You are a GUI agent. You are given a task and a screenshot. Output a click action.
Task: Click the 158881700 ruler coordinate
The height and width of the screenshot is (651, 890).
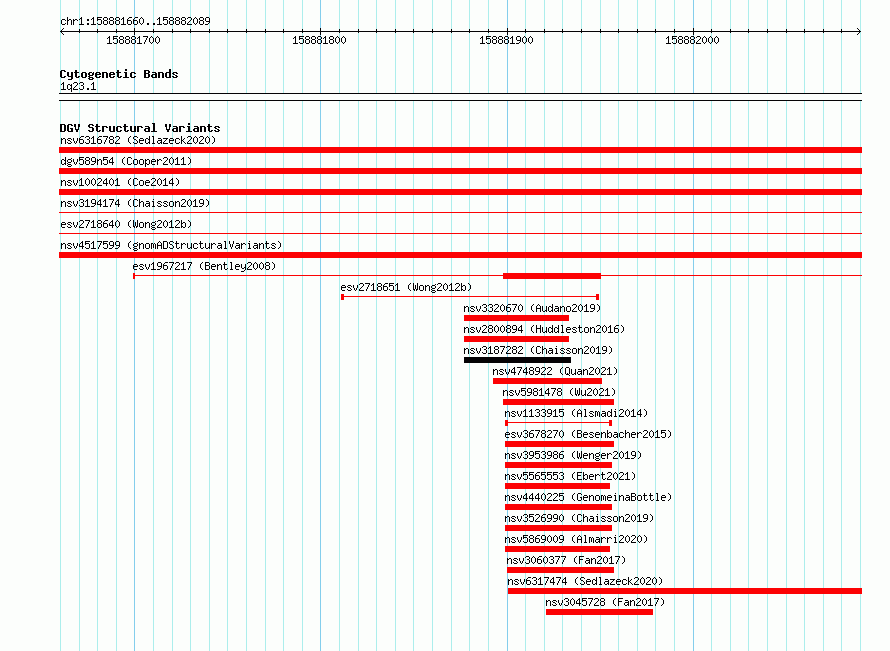pyautogui.click(x=133, y=40)
